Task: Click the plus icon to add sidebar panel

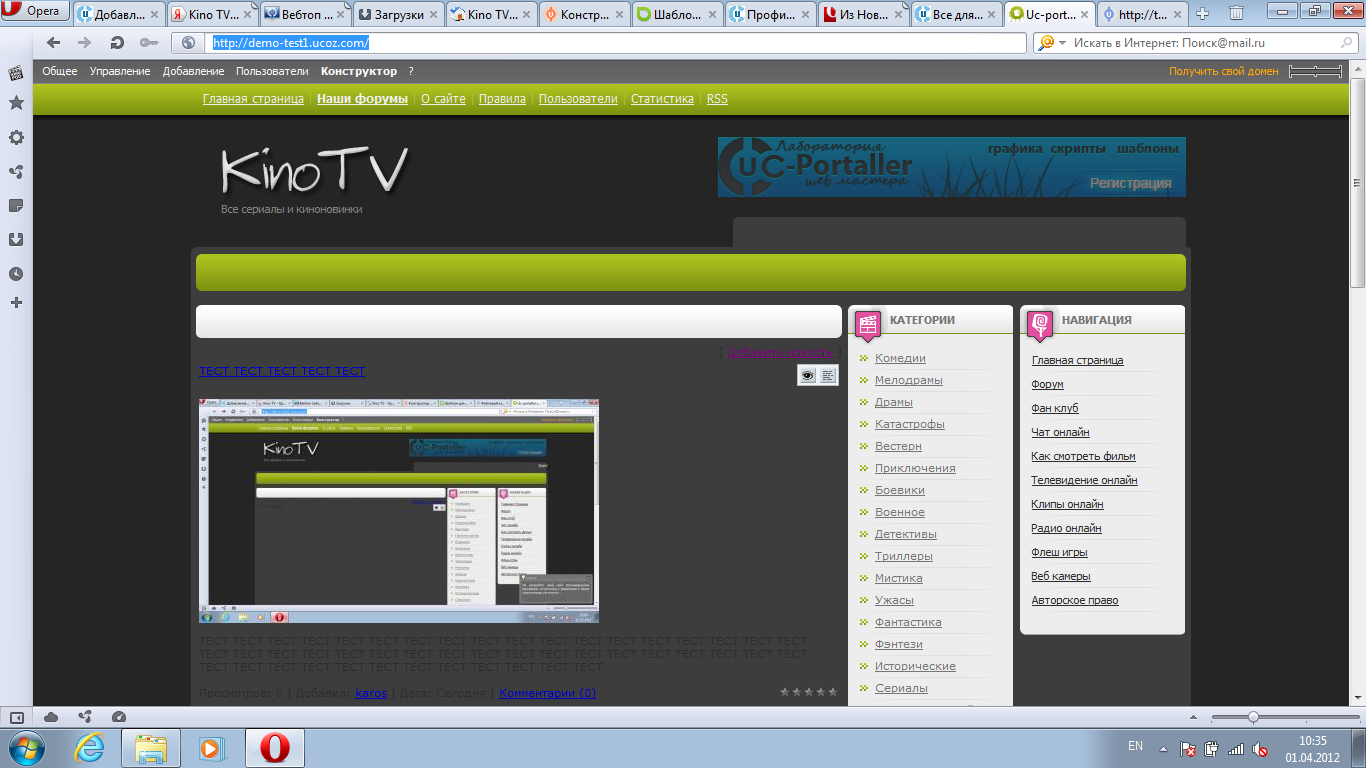Action: coord(16,302)
